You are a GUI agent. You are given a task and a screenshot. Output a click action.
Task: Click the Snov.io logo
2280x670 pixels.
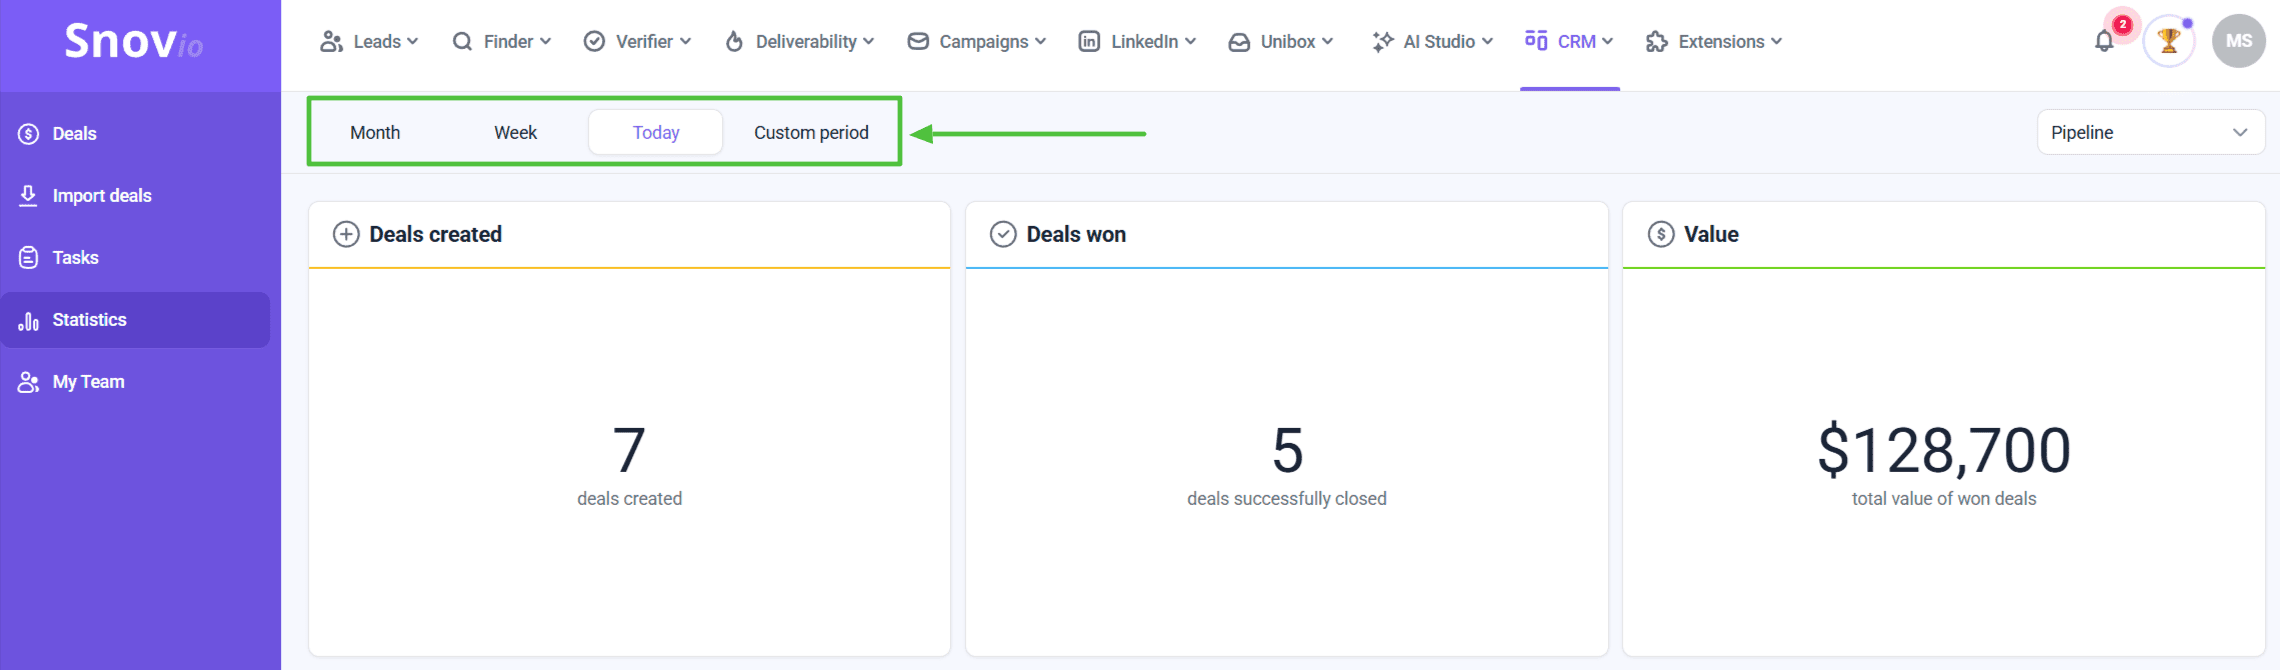pos(134,42)
